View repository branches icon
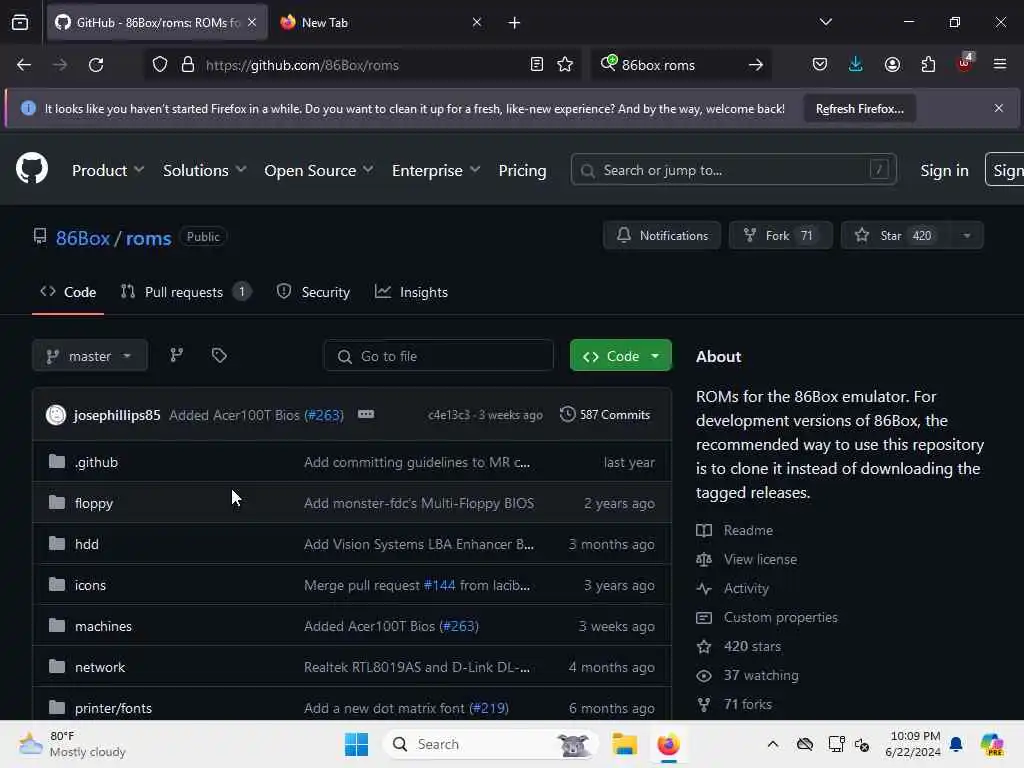The width and height of the screenshot is (1024, 768). [x=176, y=355]
